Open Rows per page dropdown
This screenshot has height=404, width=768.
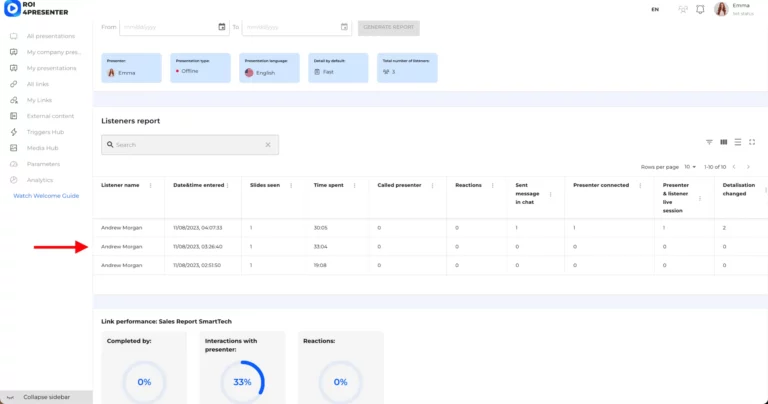tap(690, 167)
